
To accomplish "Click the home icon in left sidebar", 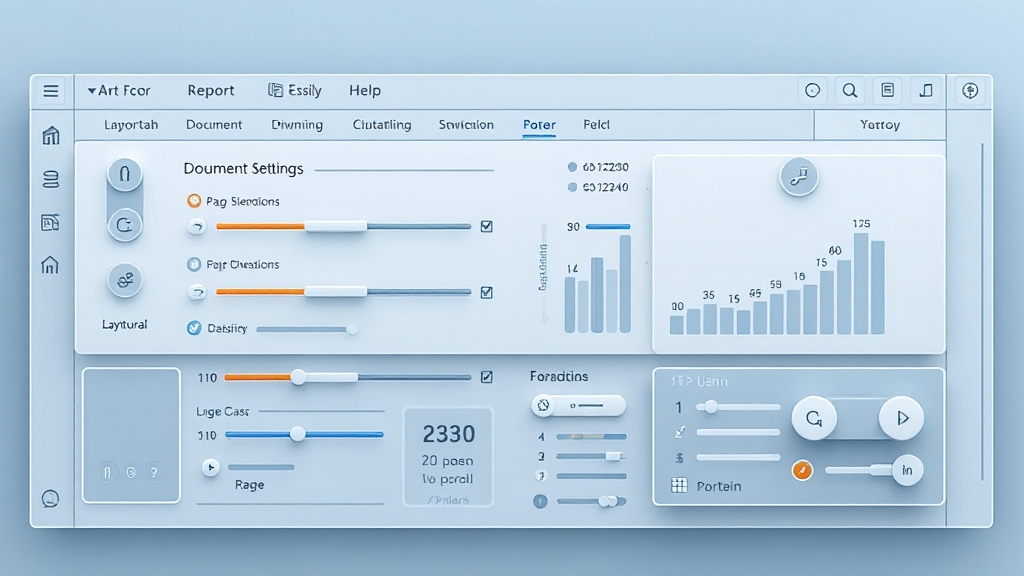I will 50,265.
